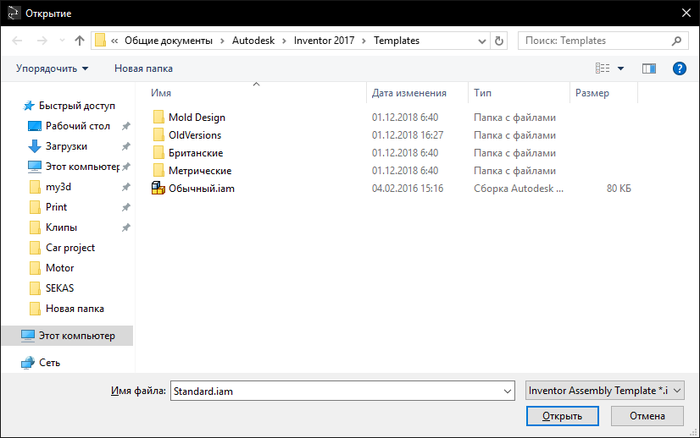The image size is (700, 438).
Task: Open the help question mark icon
Action: (679, 68)
